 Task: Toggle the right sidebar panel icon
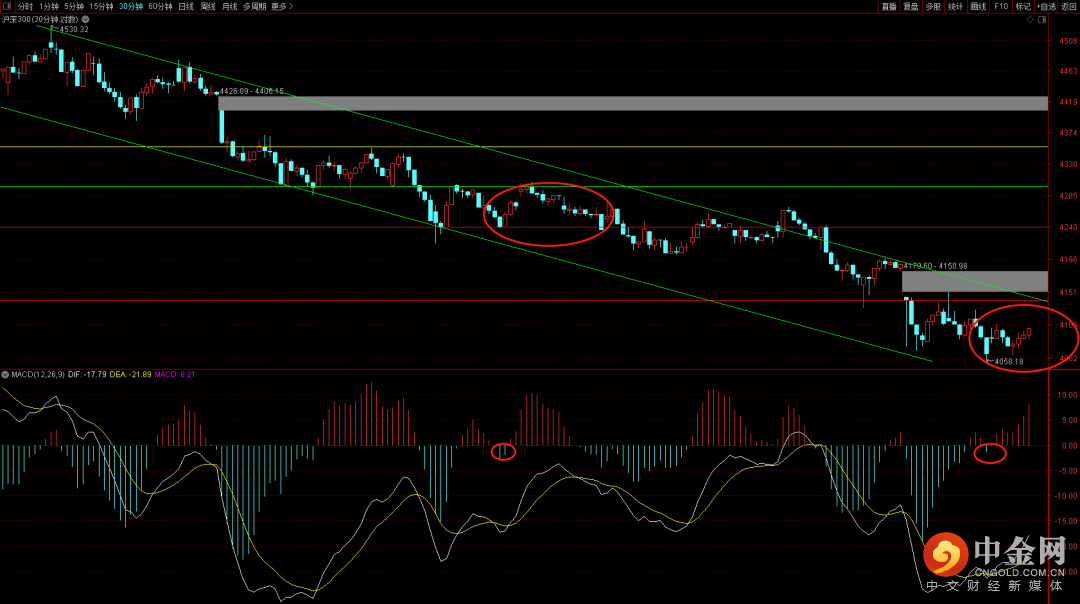(x=1047, y=18)
